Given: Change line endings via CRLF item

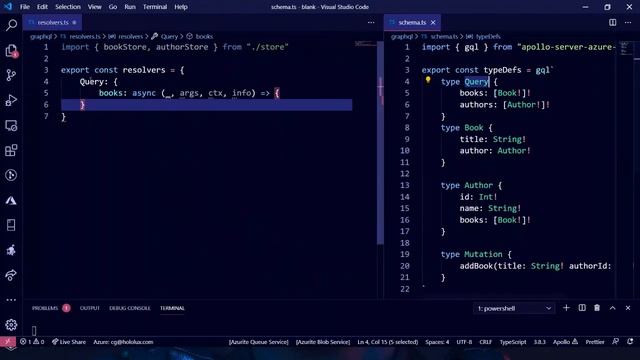Looking at the screenshot, I should coord(485,342).
